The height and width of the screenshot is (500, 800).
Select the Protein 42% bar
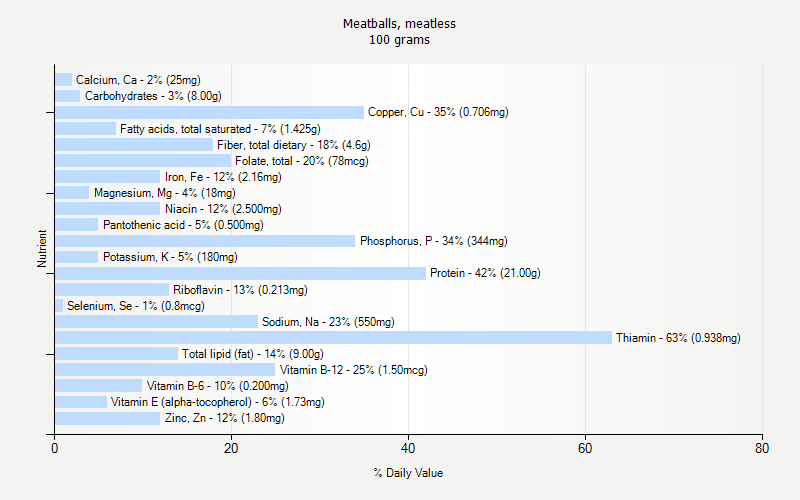(x=240, y=273)
